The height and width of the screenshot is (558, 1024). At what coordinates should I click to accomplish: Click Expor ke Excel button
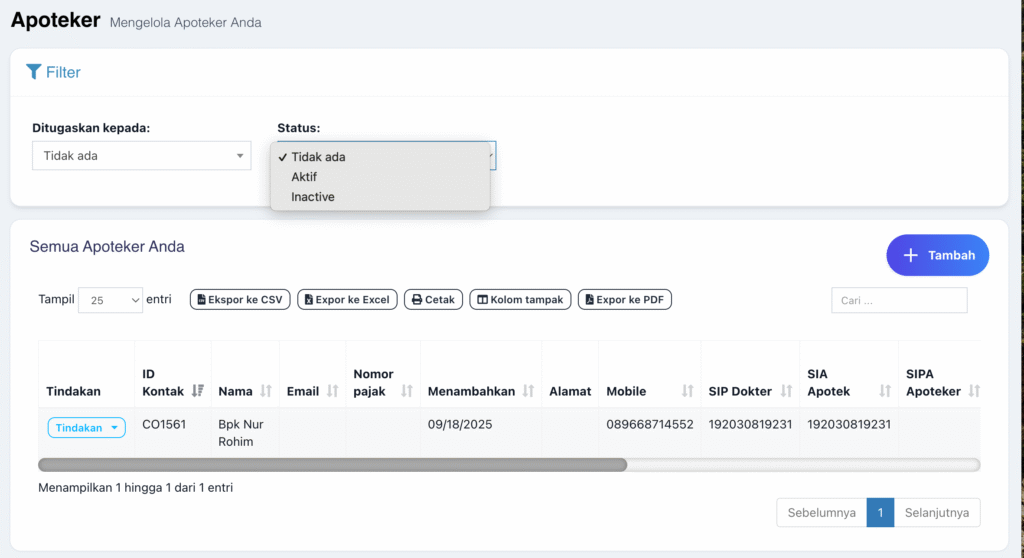click(x=347, y=300)
